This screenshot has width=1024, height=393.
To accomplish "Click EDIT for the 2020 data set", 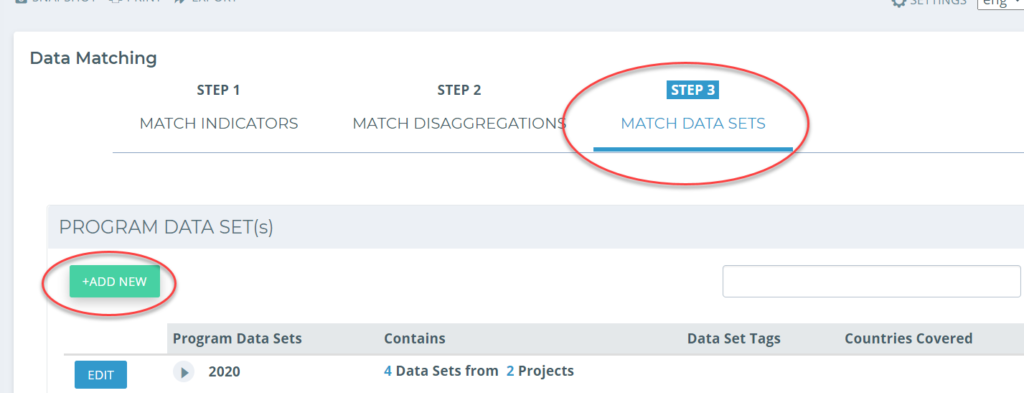I will click(x=101, y=375).
